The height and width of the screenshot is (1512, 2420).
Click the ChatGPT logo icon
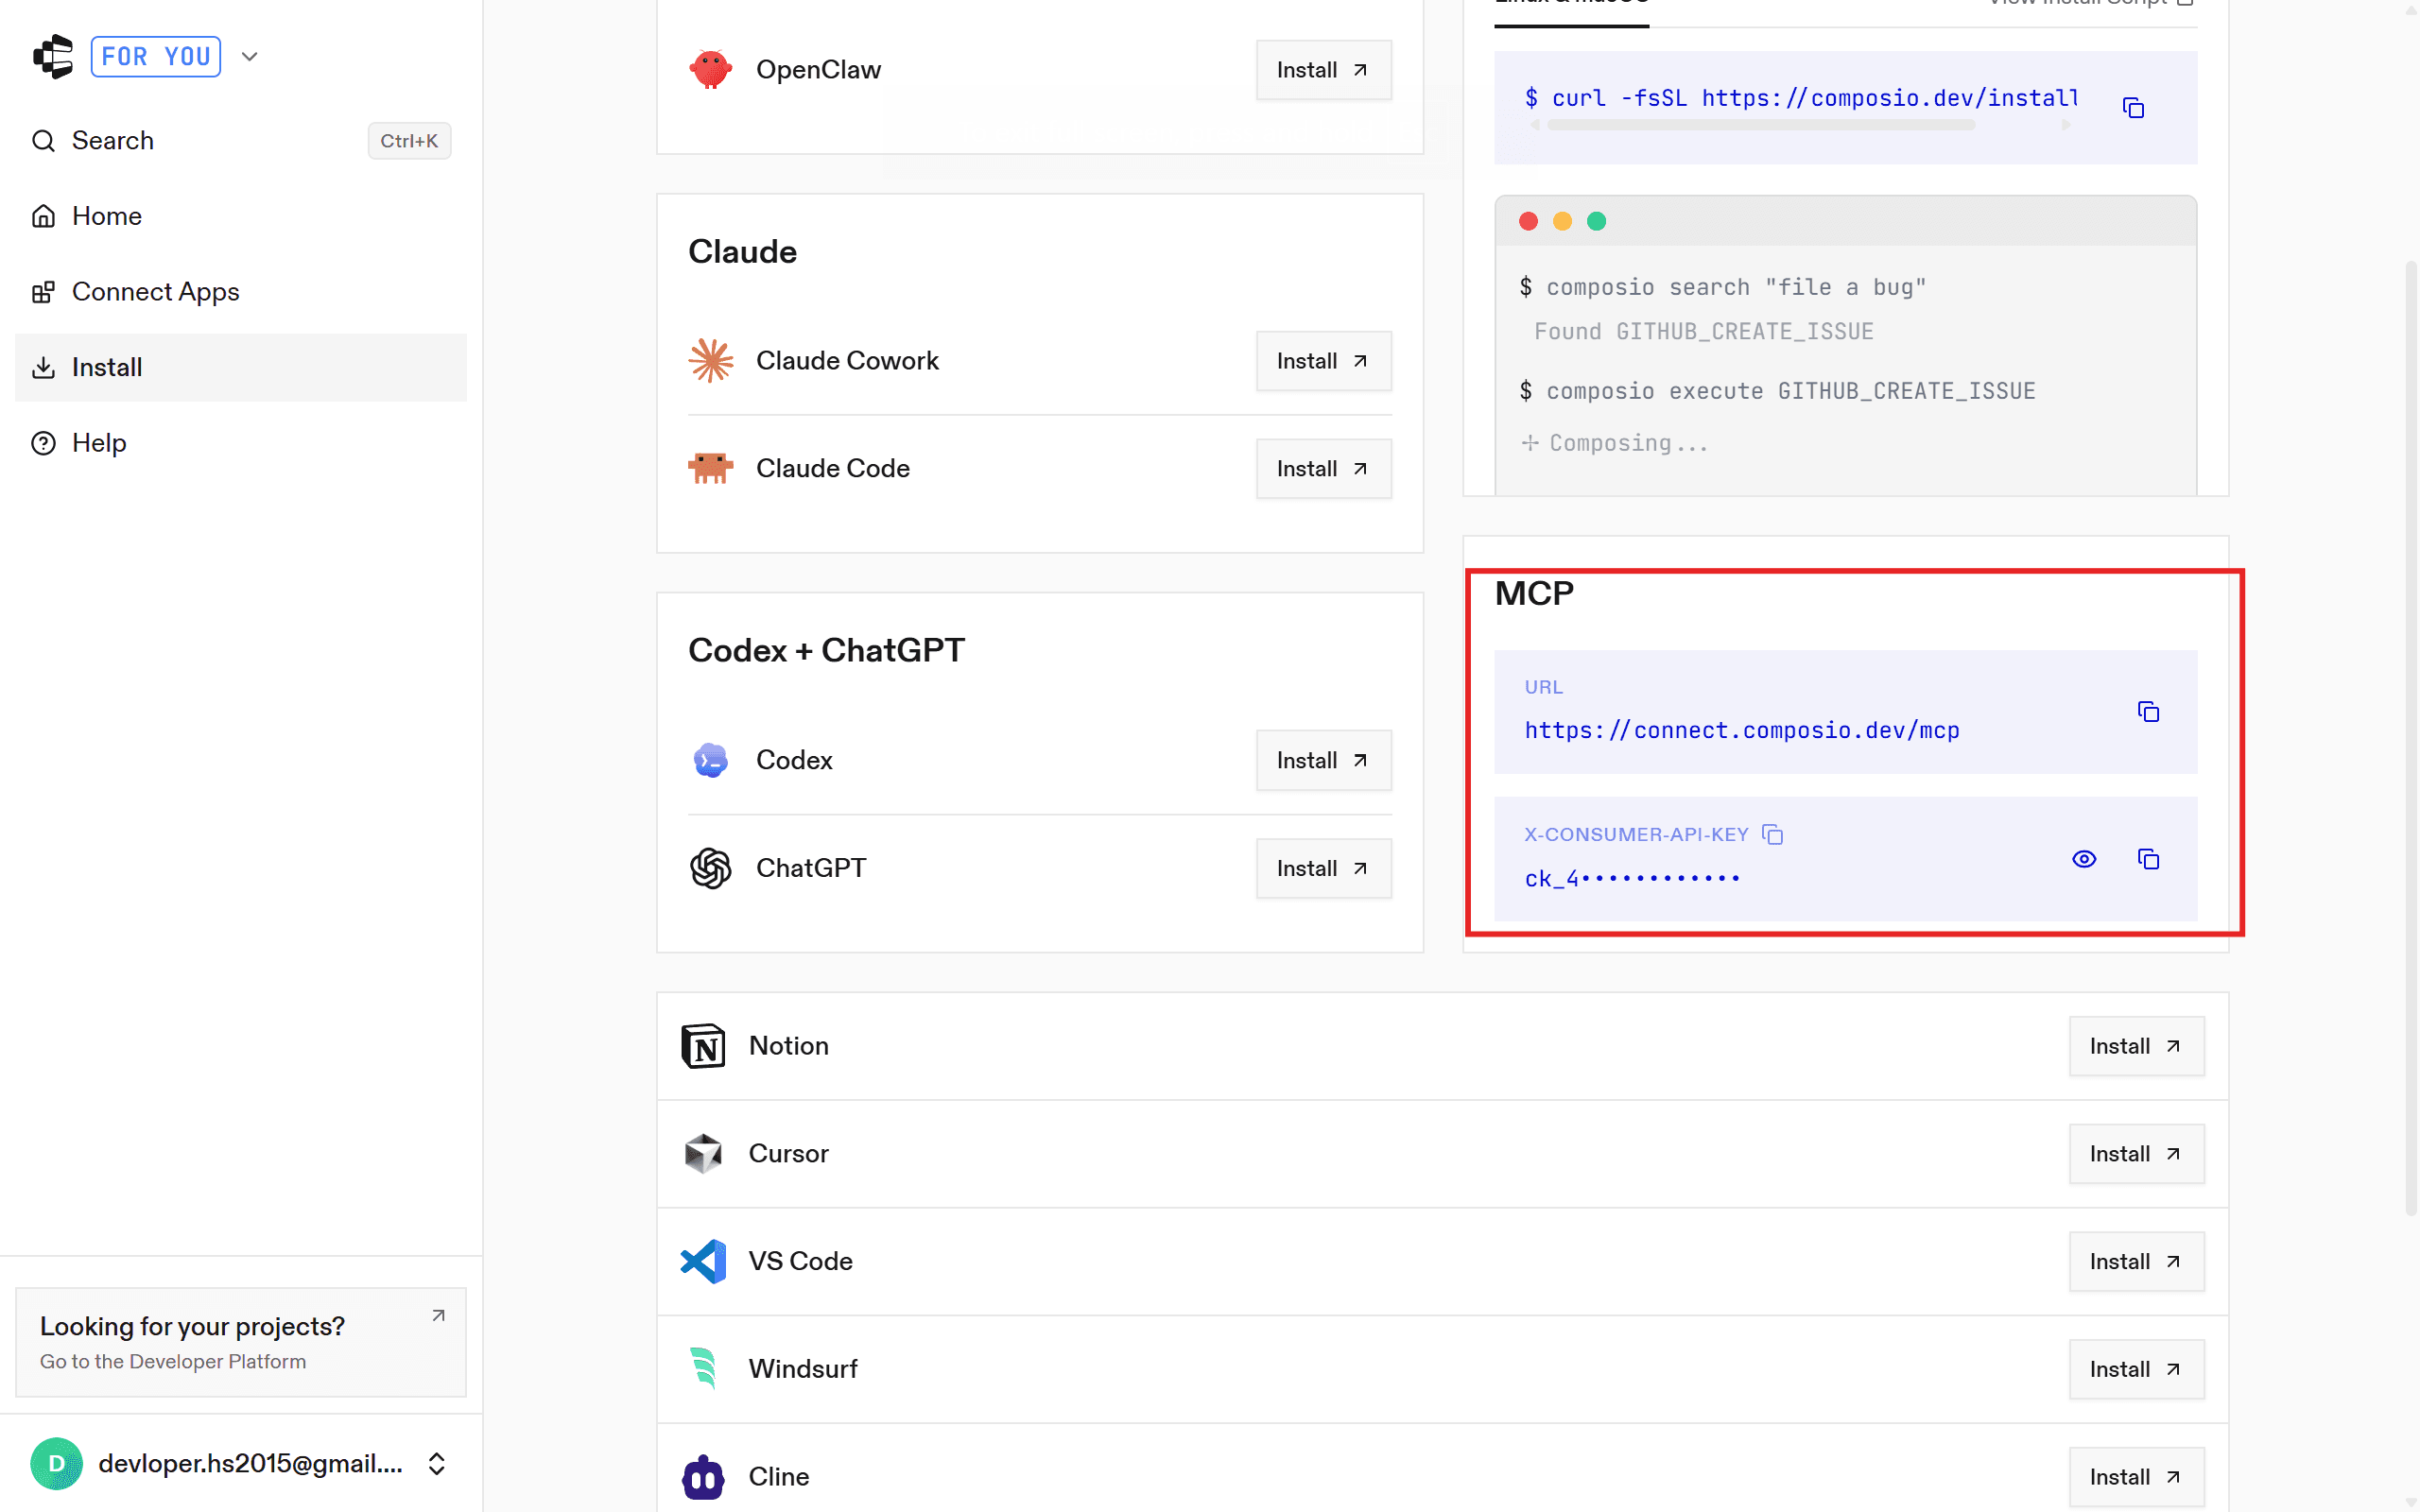(710, 868)
